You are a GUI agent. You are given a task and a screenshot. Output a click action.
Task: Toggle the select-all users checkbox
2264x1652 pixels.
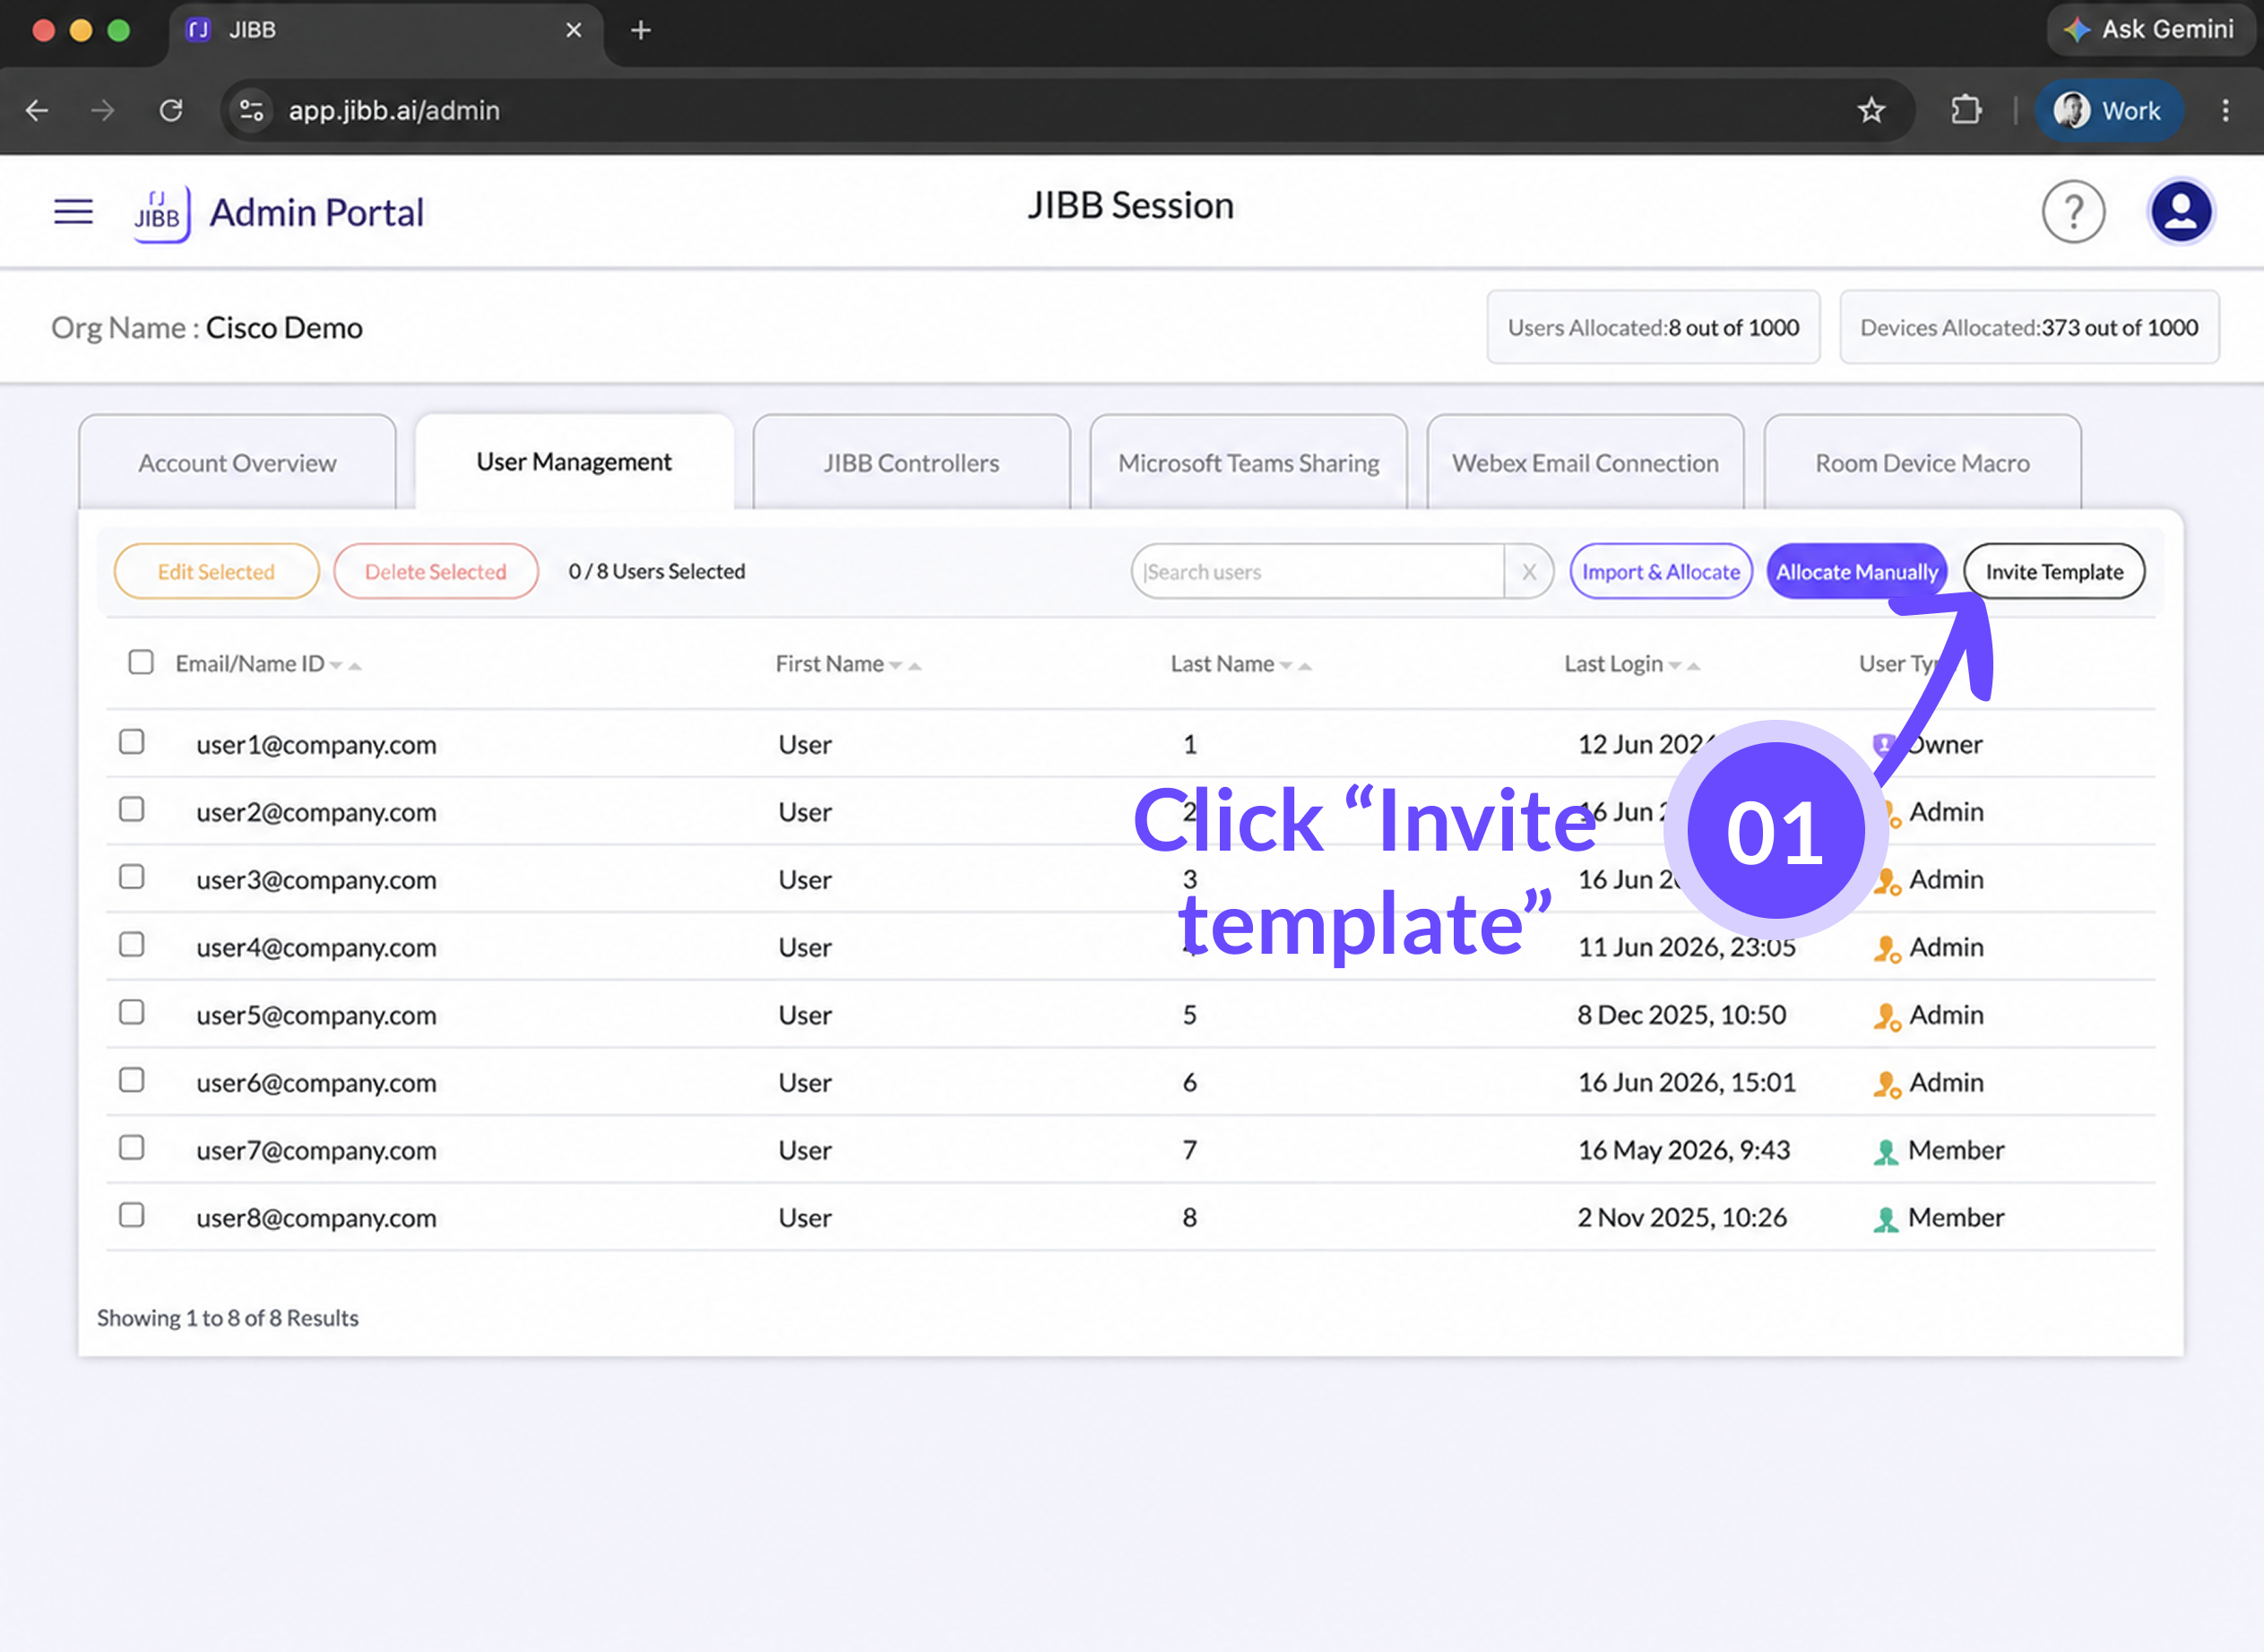coord(141,662)
